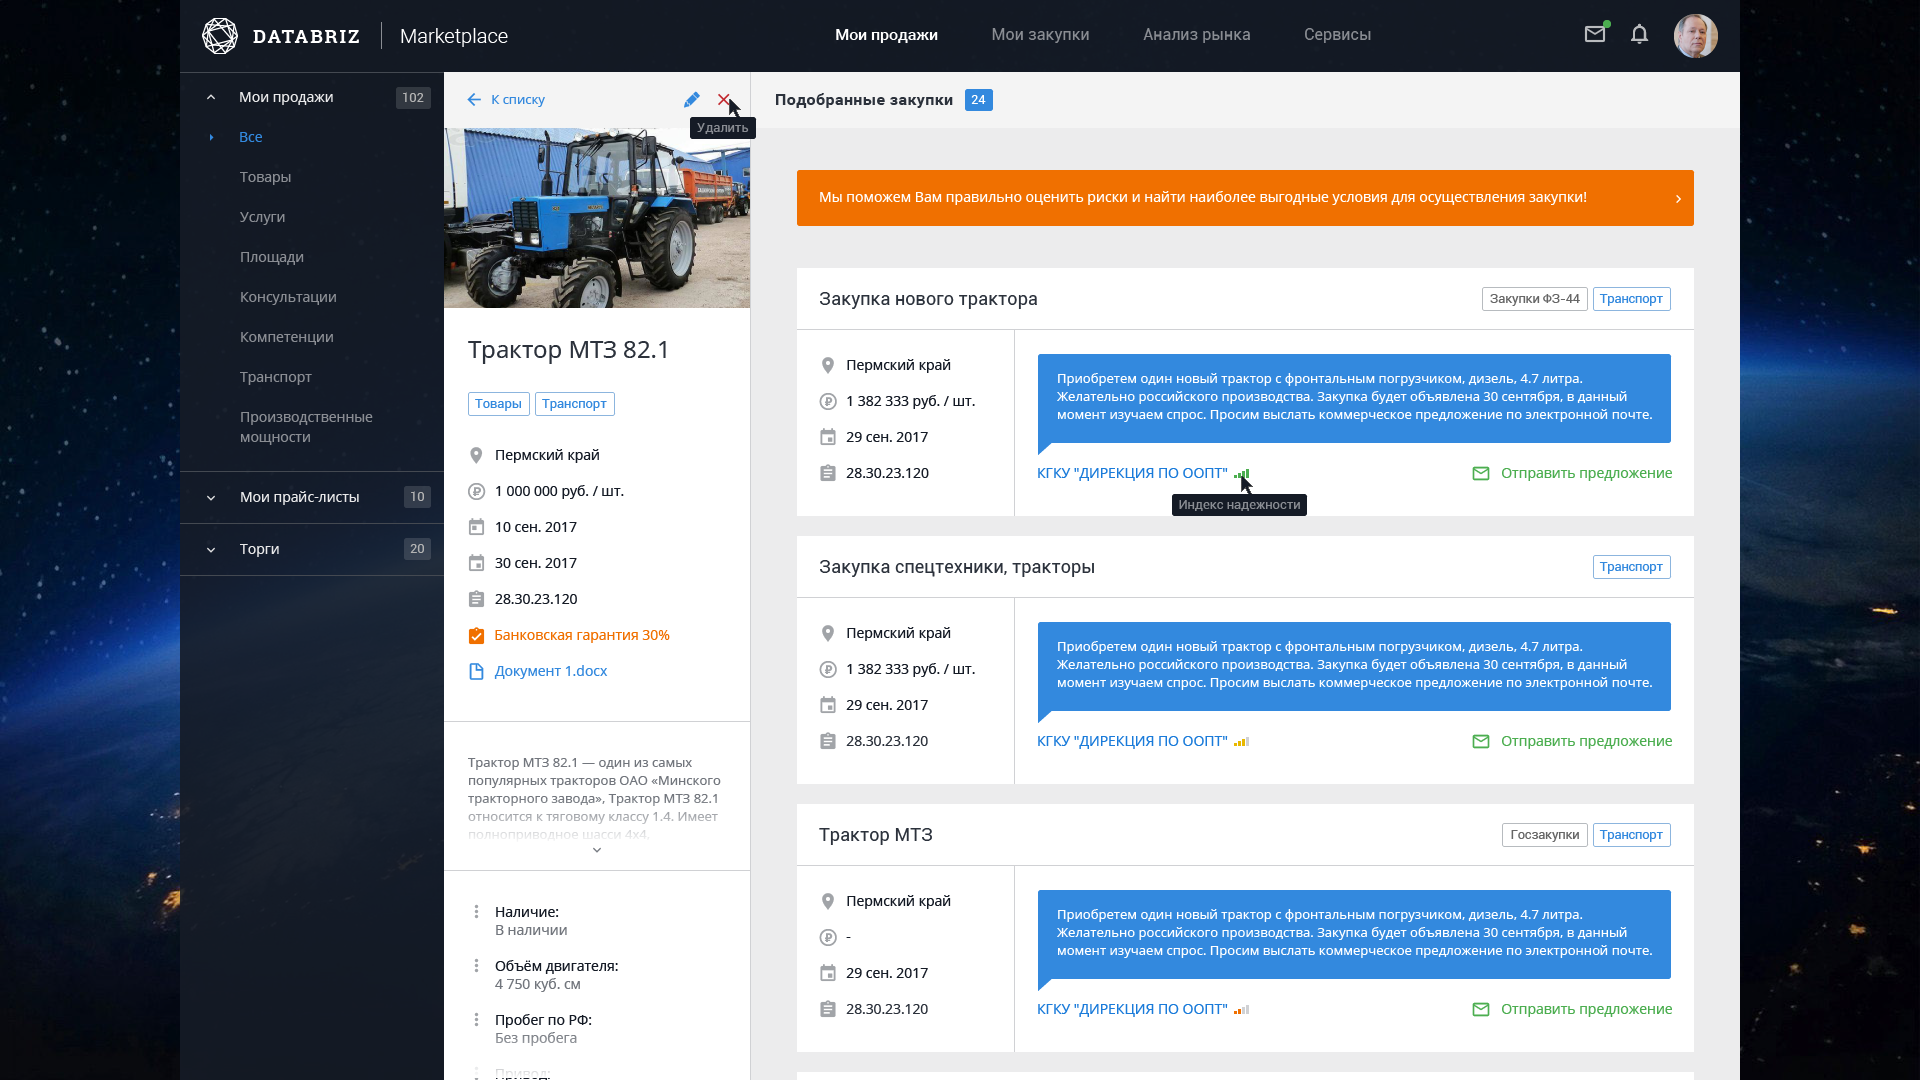Open the Мои продажи top navigation tab
The height and width of the screenshot is (1080, 1920).
coord(886,35)
